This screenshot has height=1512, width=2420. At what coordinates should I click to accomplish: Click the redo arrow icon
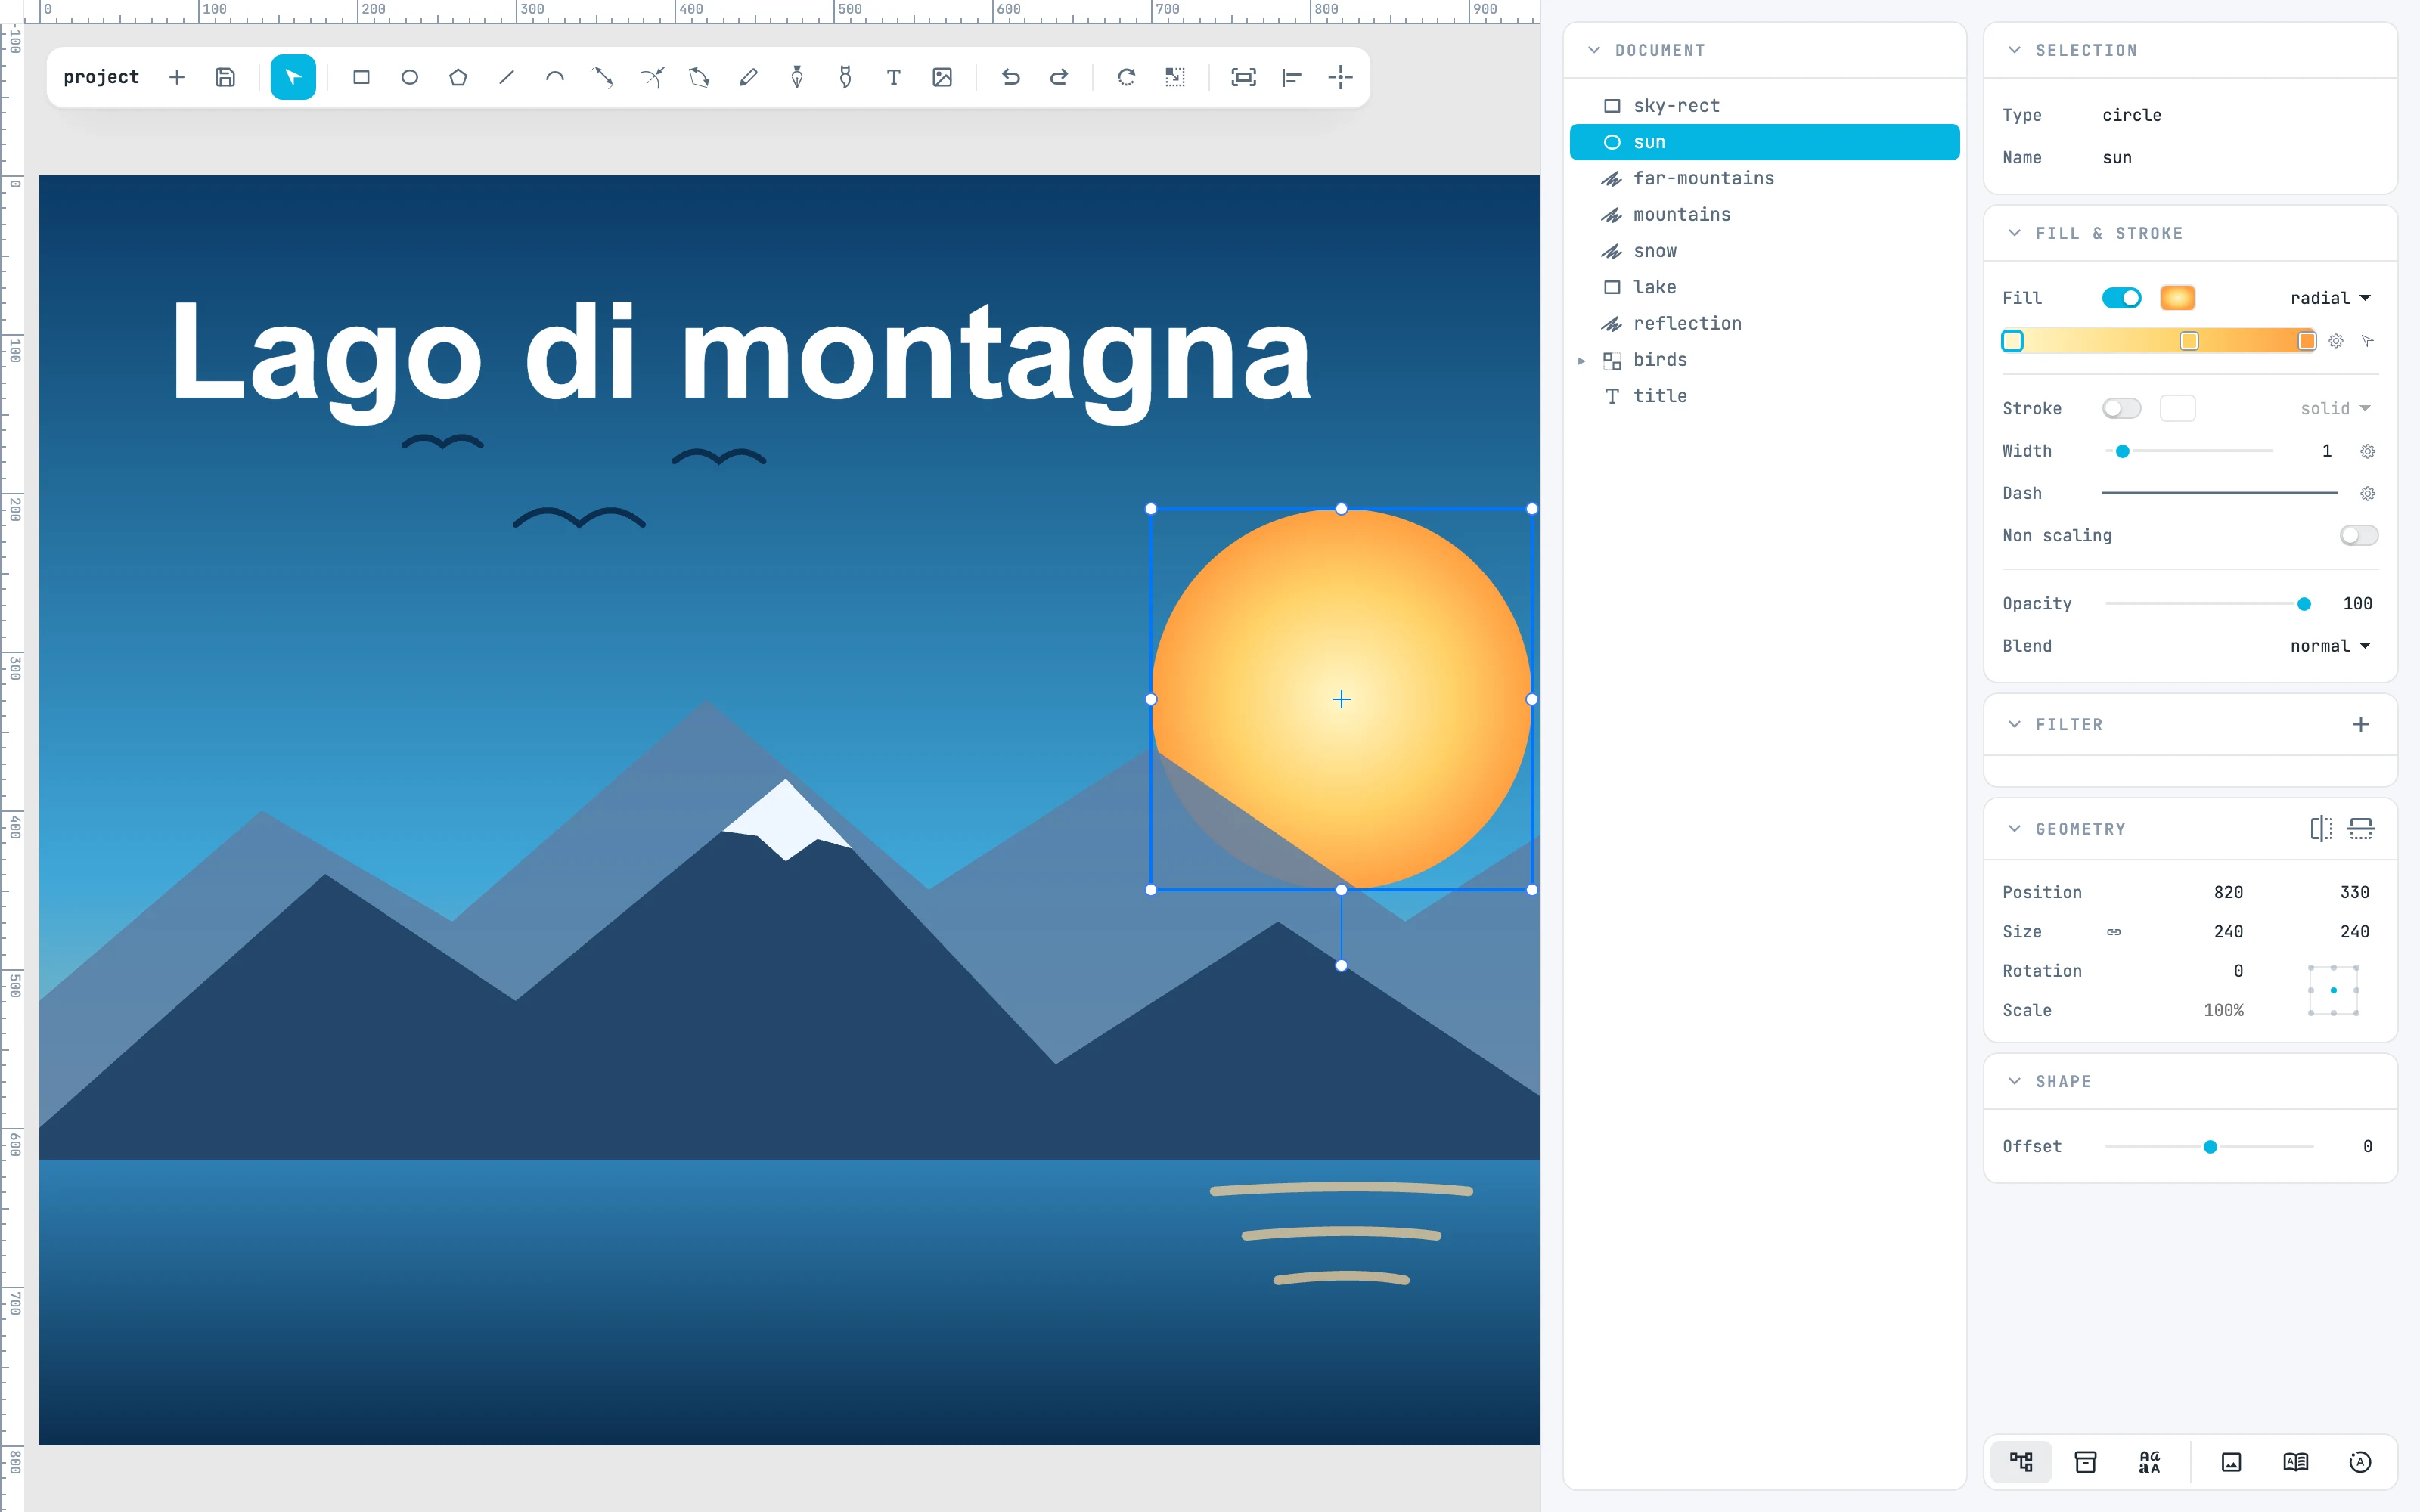pyautogui.click(x=1059, y=77)
